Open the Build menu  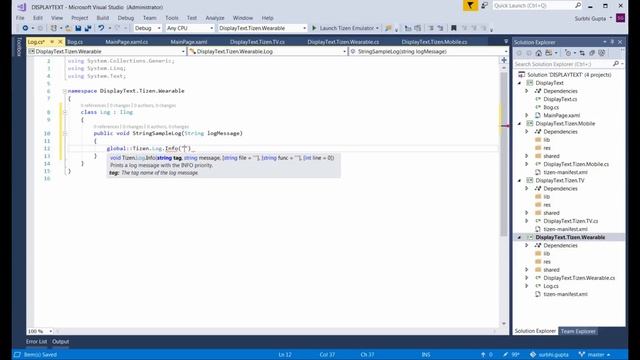click(x=103, y=18)
